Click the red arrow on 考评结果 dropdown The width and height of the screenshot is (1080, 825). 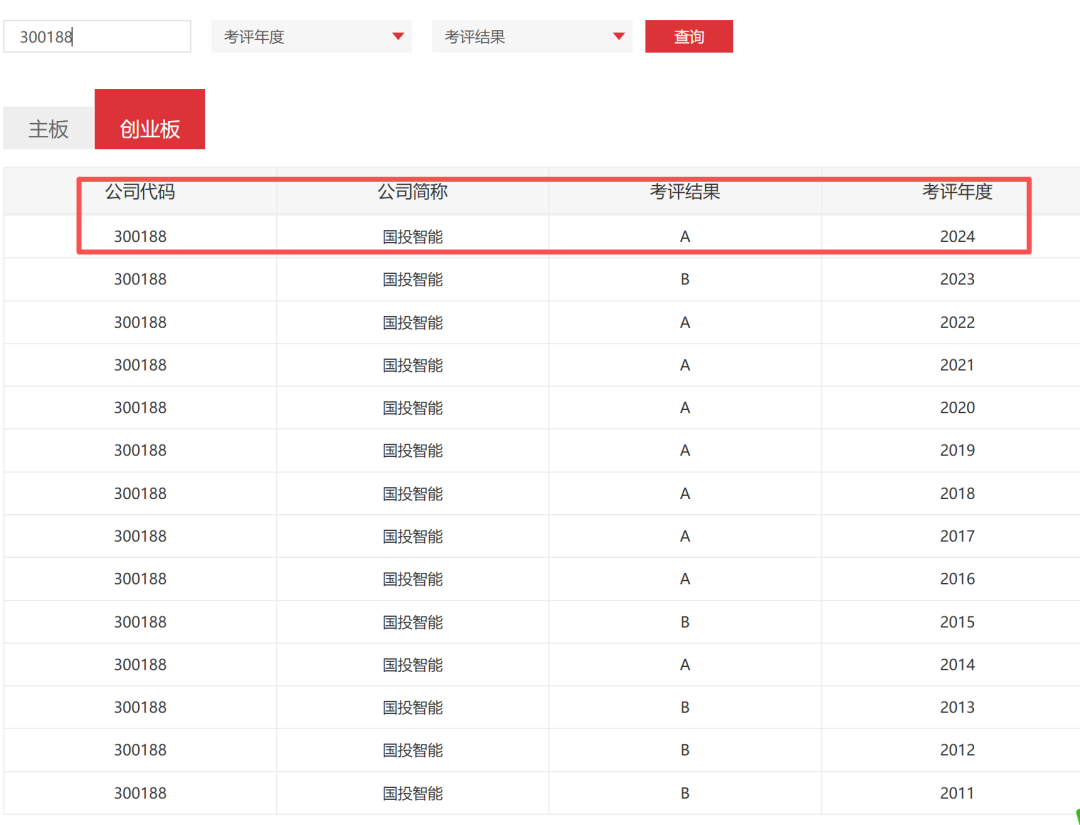tap(619, 37)
